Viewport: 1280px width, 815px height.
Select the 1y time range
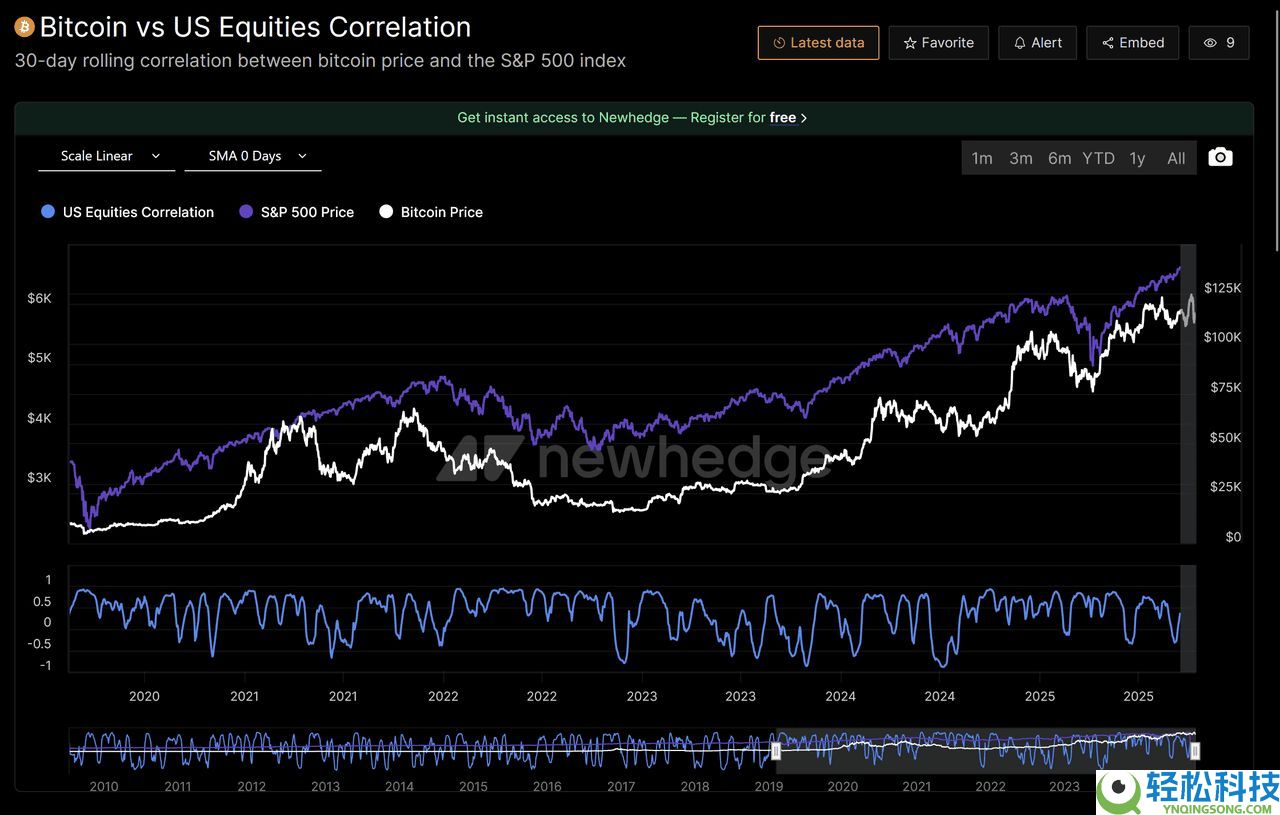coord(1137,158)
